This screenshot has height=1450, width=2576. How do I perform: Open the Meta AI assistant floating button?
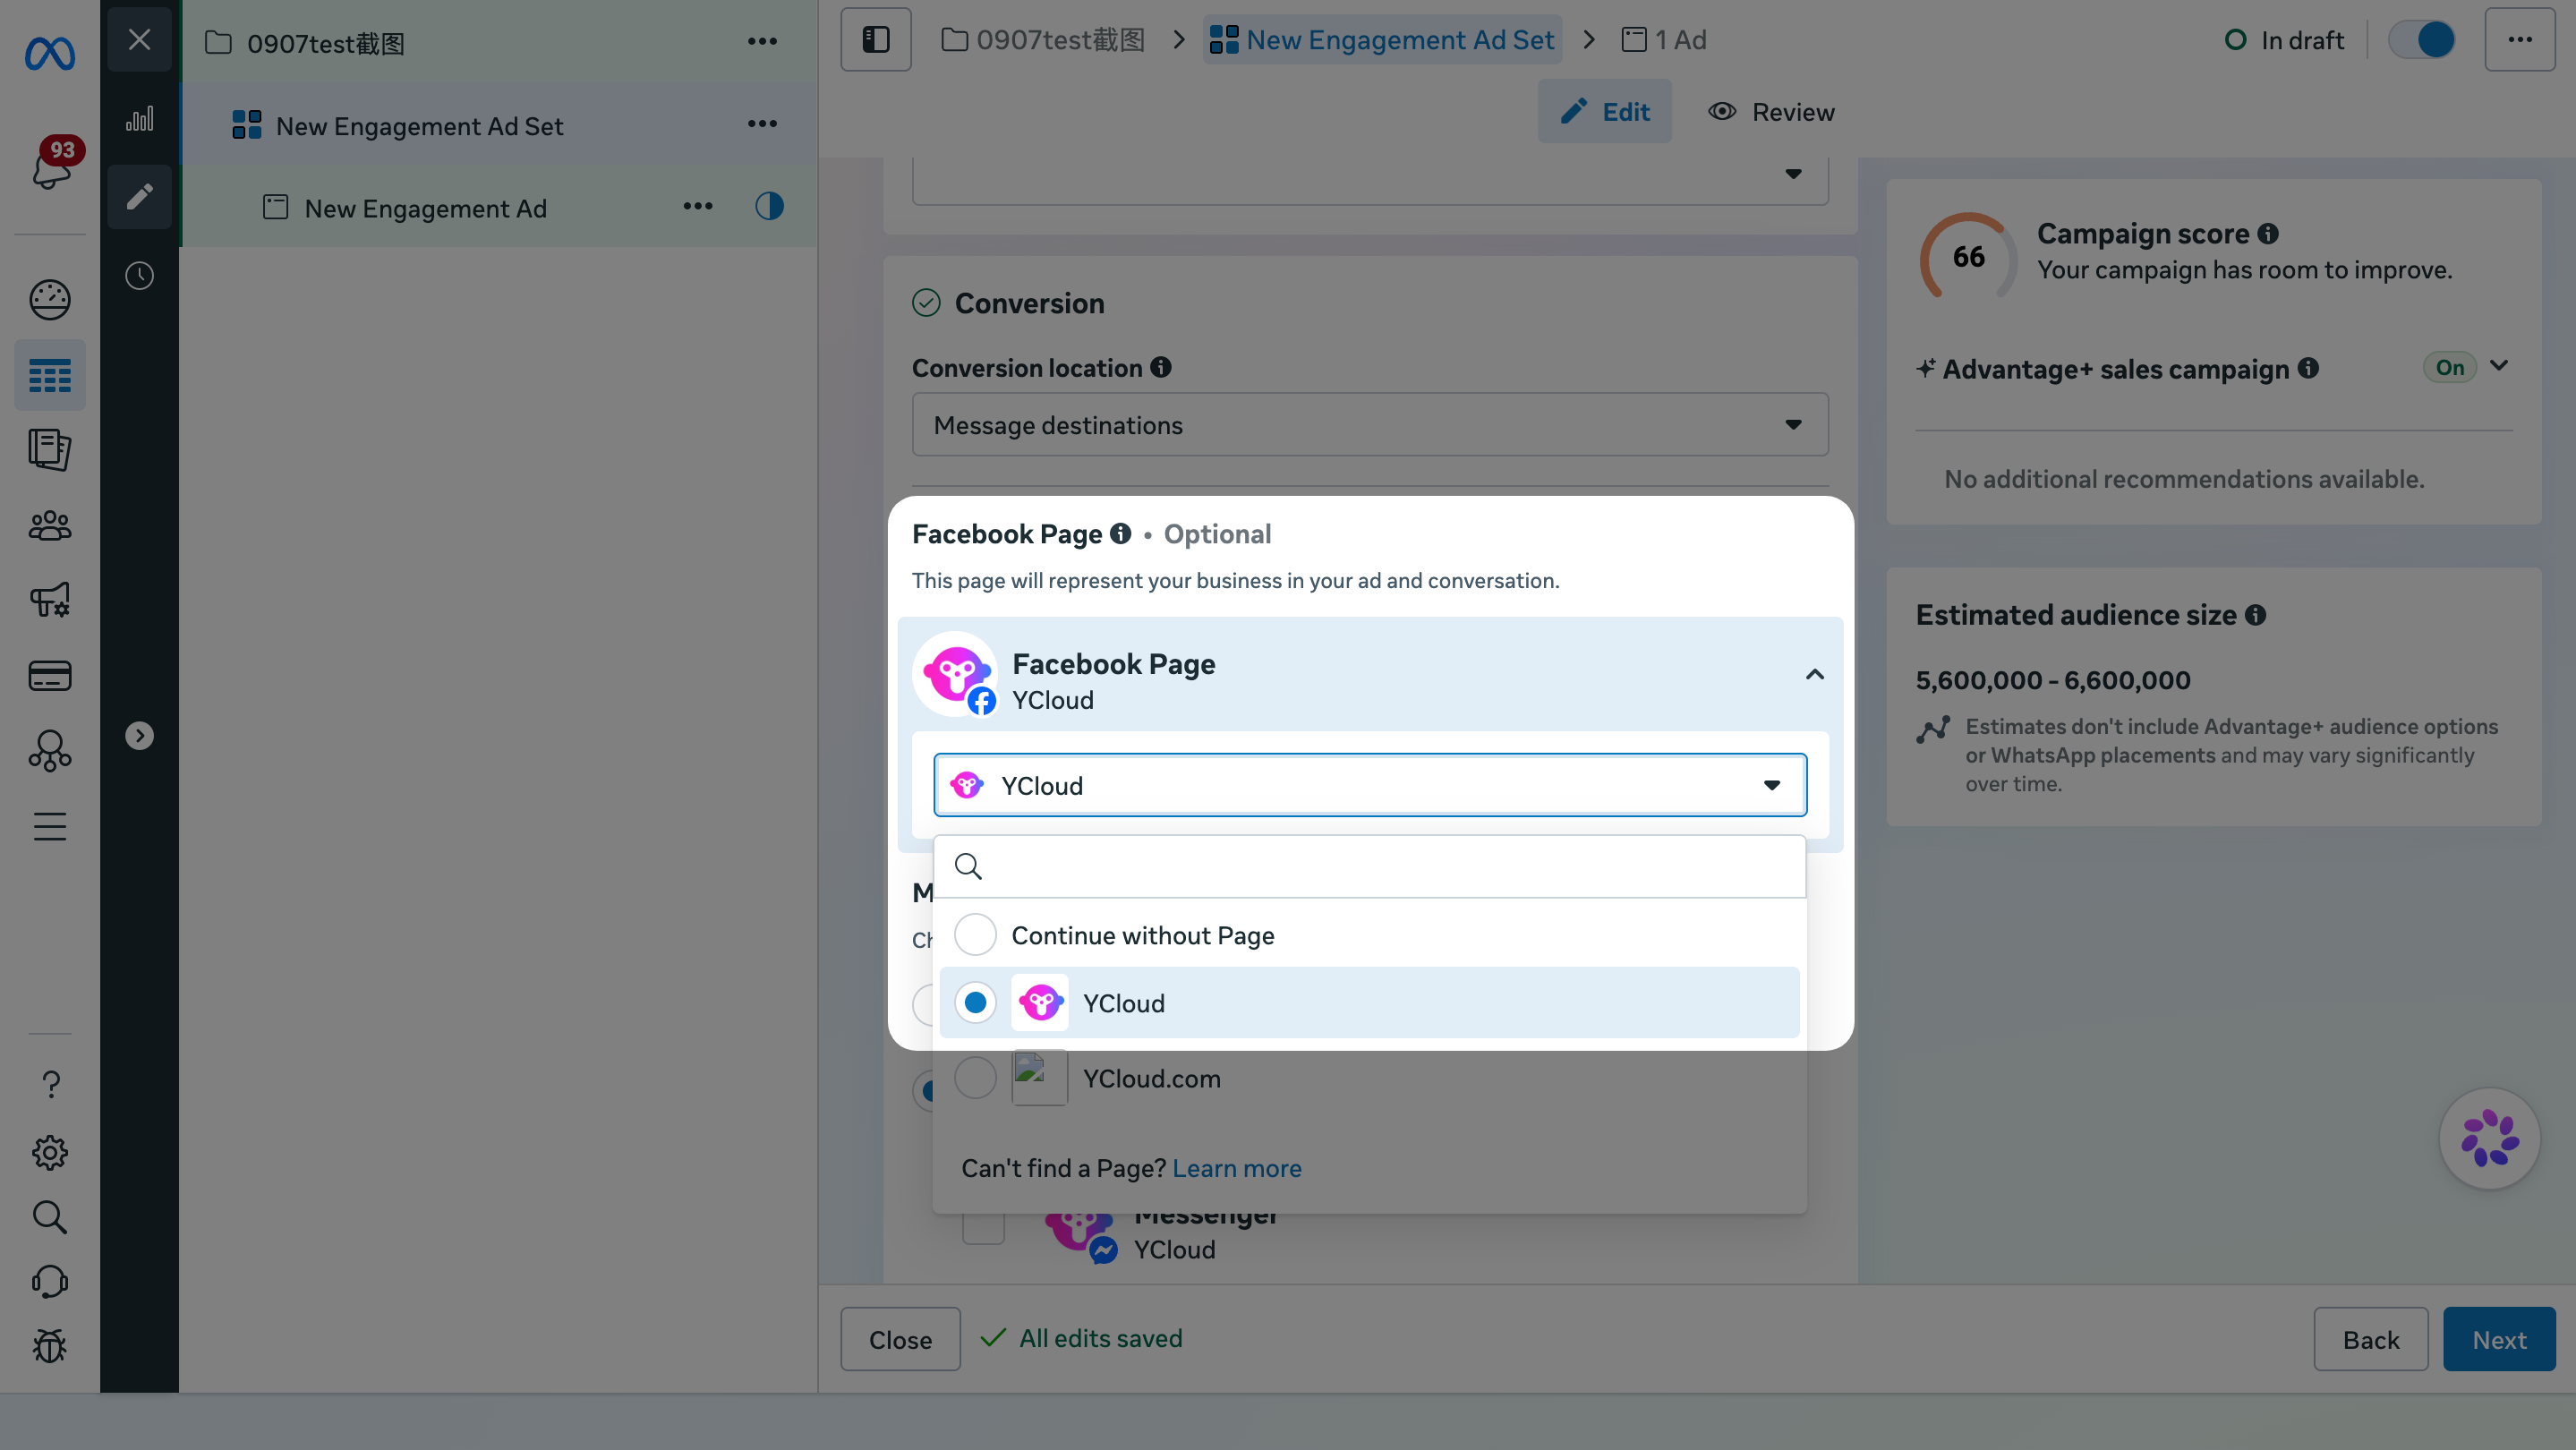[2489, 1138]
